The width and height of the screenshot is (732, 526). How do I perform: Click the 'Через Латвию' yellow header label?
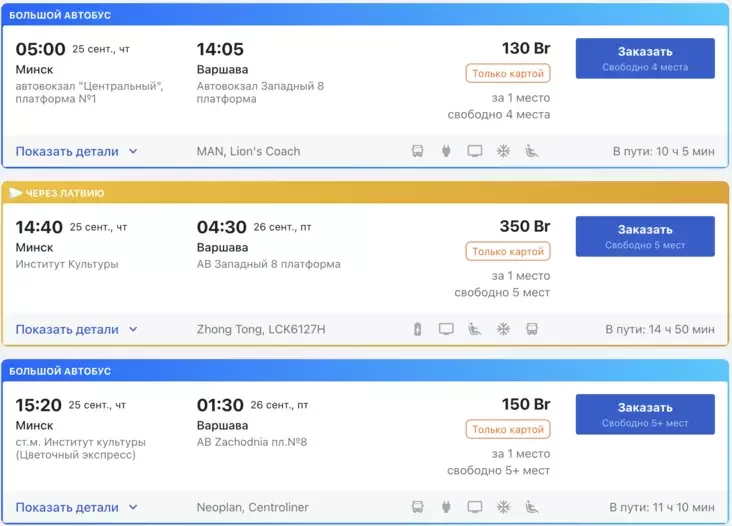point(62,193)
